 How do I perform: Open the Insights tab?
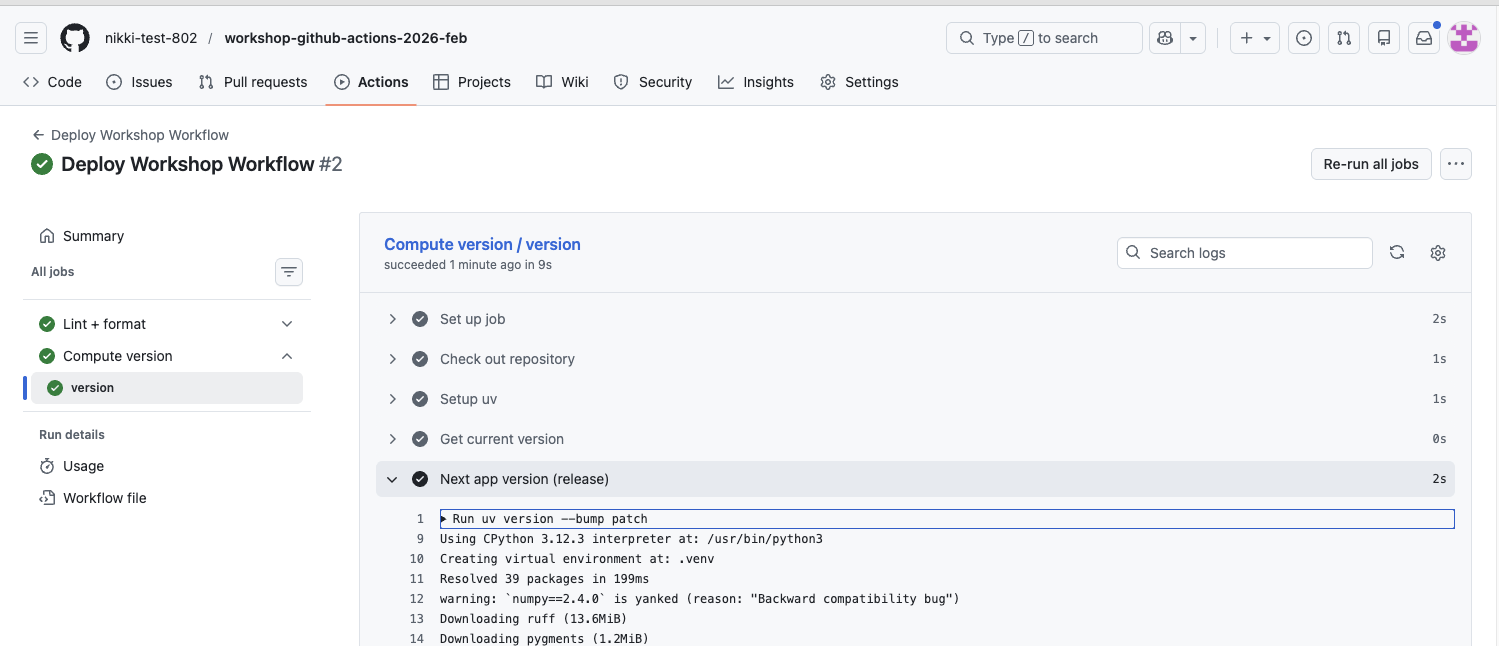756,82
